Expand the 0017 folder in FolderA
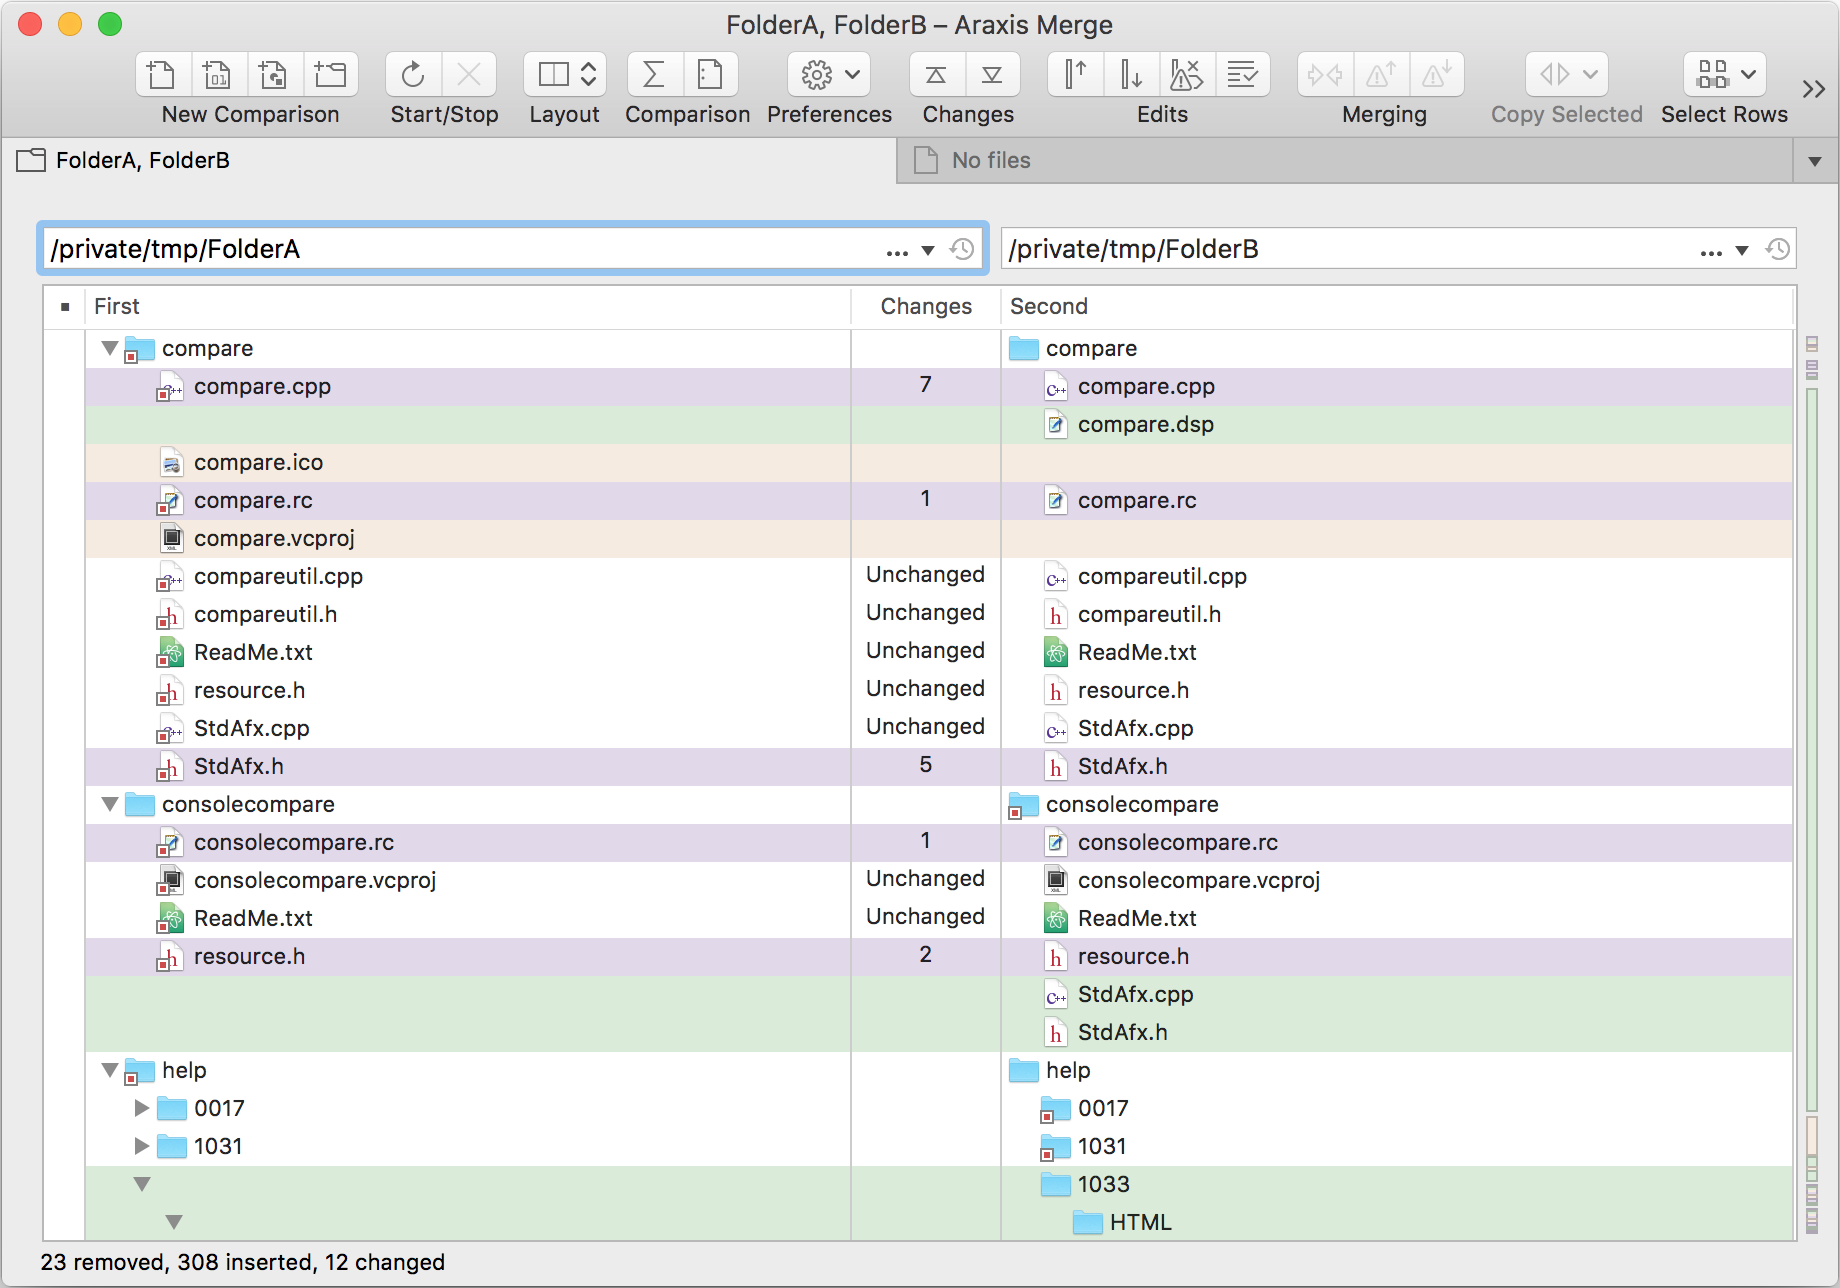Image resolution: width=1840 pixels, height=1288 pixels. pos(140,1108)
